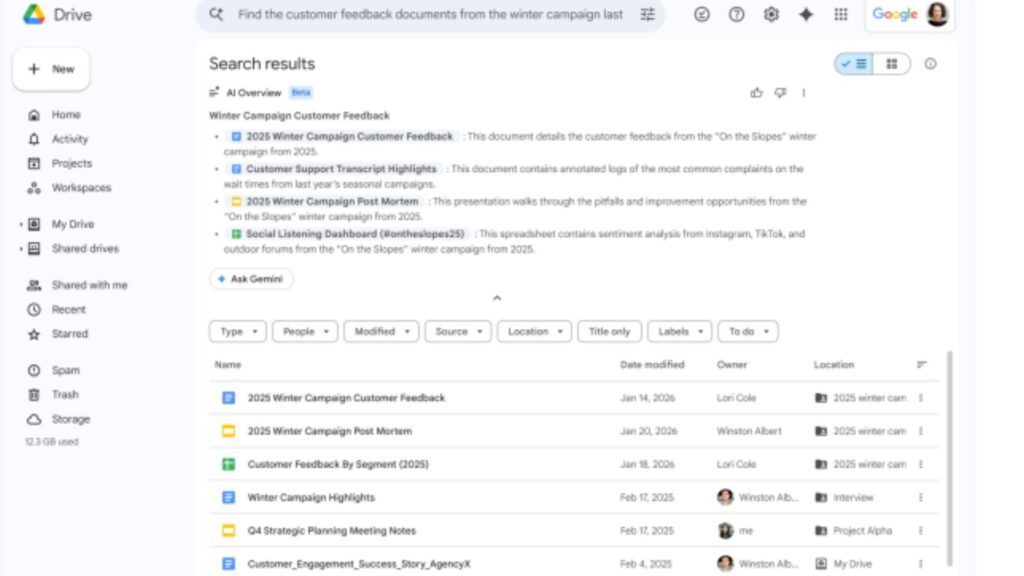Switch to list layout view
This screenshot has height=576, width=1024.
coord(854,64)
